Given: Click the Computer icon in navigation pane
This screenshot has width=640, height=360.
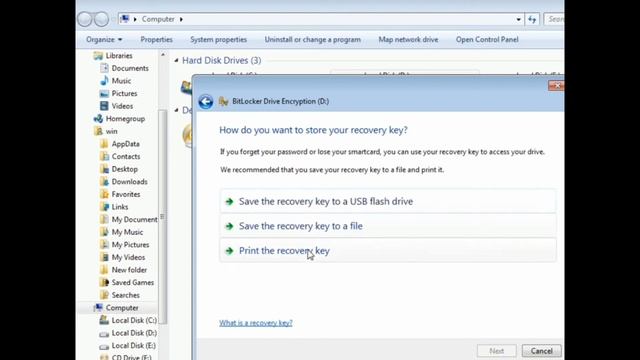Looking at the screenshot, I should pos(98,308).
